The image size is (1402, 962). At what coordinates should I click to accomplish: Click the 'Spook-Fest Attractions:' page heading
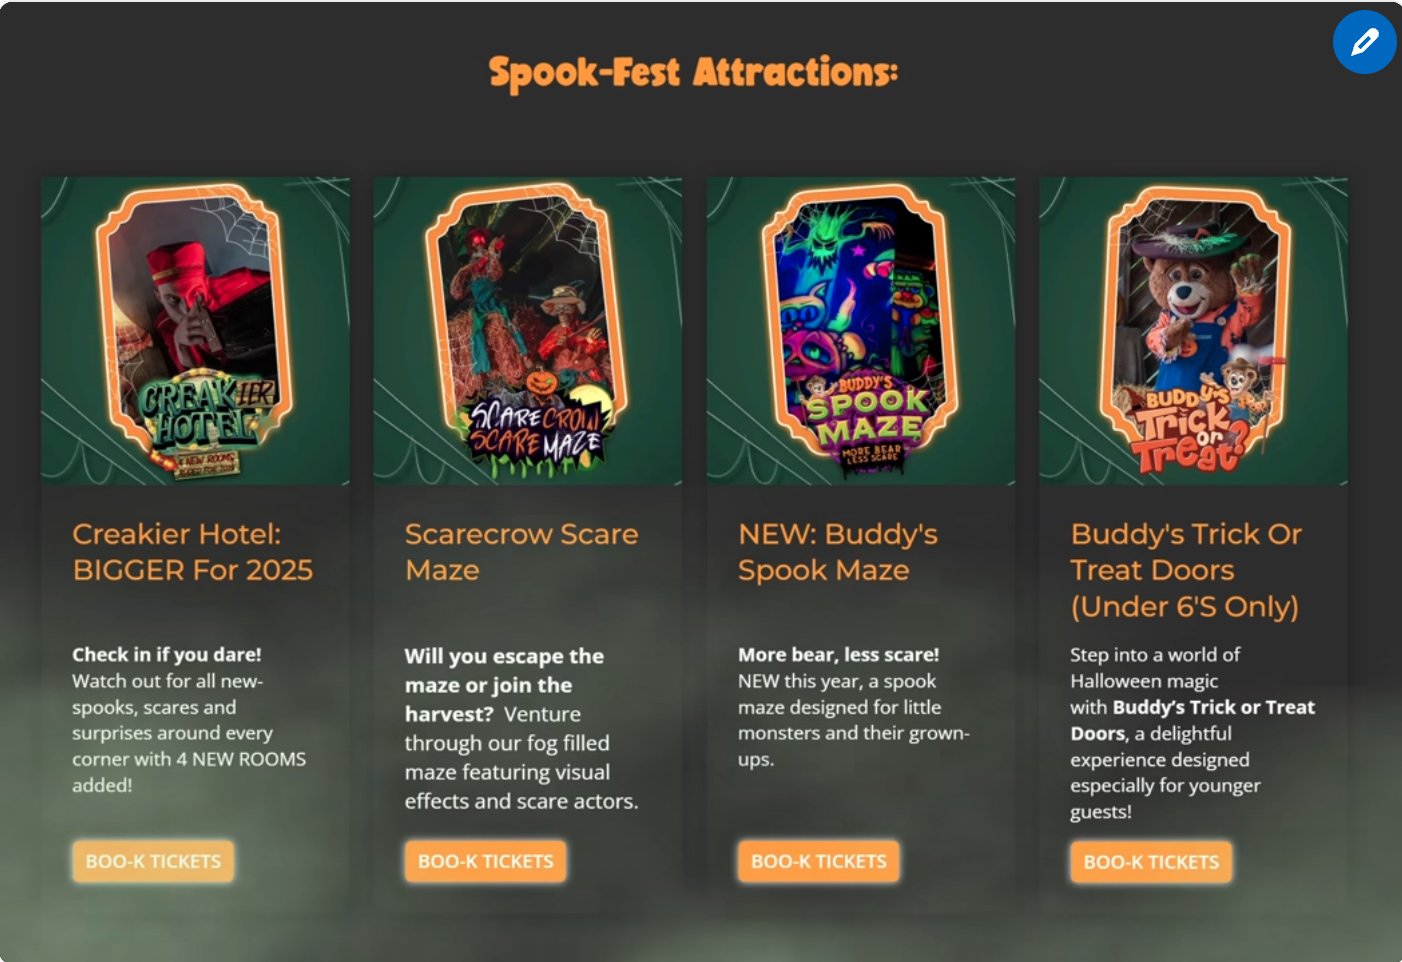click(693, 72)
